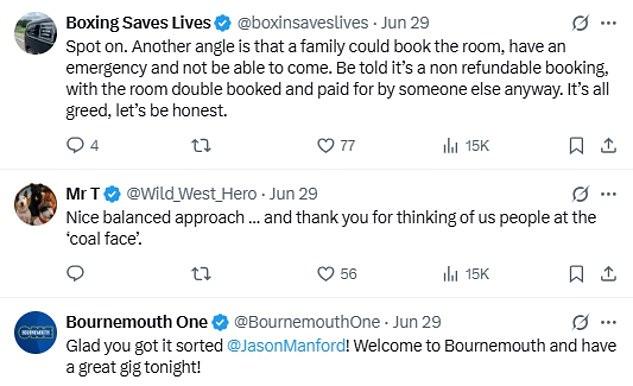Reply to Mr T's tweet

(x=75, y=273)
